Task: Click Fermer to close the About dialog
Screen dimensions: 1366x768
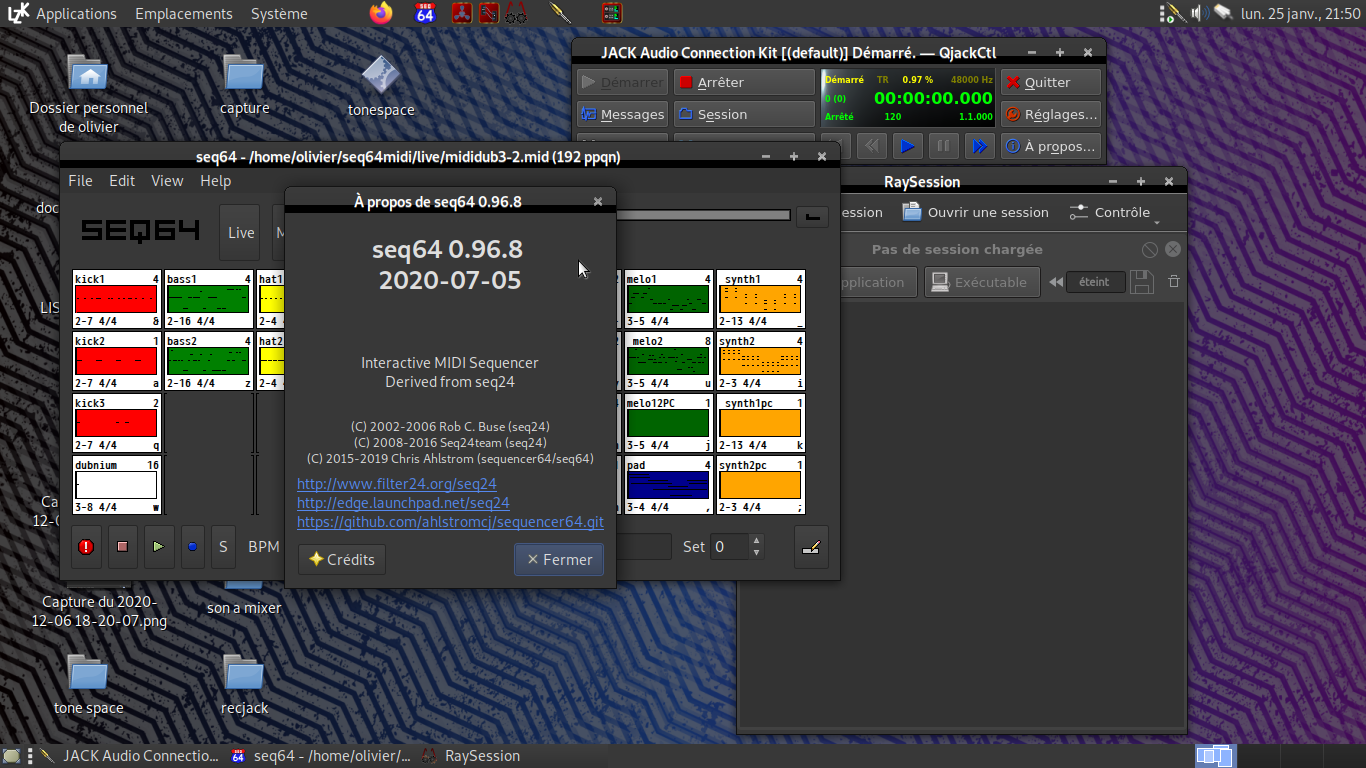Action: 560,560
